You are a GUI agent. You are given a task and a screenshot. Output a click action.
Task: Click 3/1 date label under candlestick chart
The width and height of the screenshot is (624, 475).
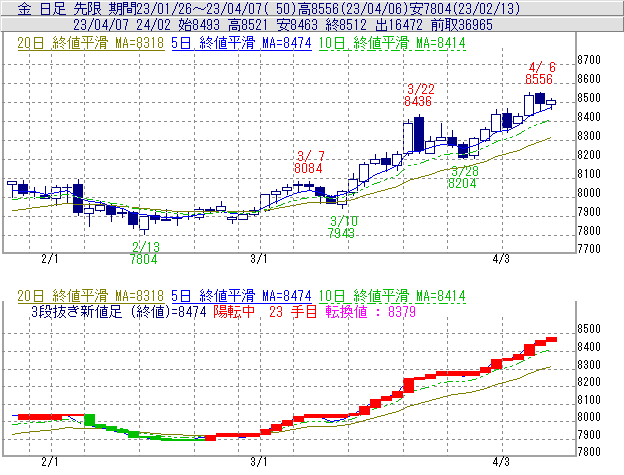click(259, 259)
